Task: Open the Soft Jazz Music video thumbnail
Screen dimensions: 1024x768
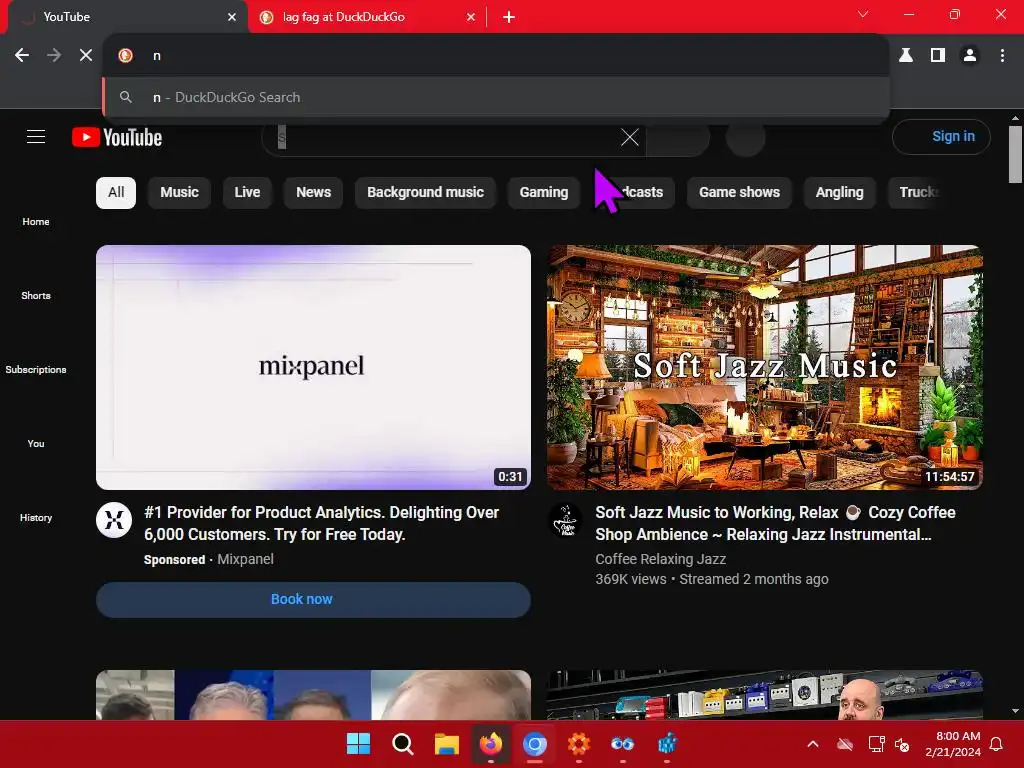Action: (765, 367)
